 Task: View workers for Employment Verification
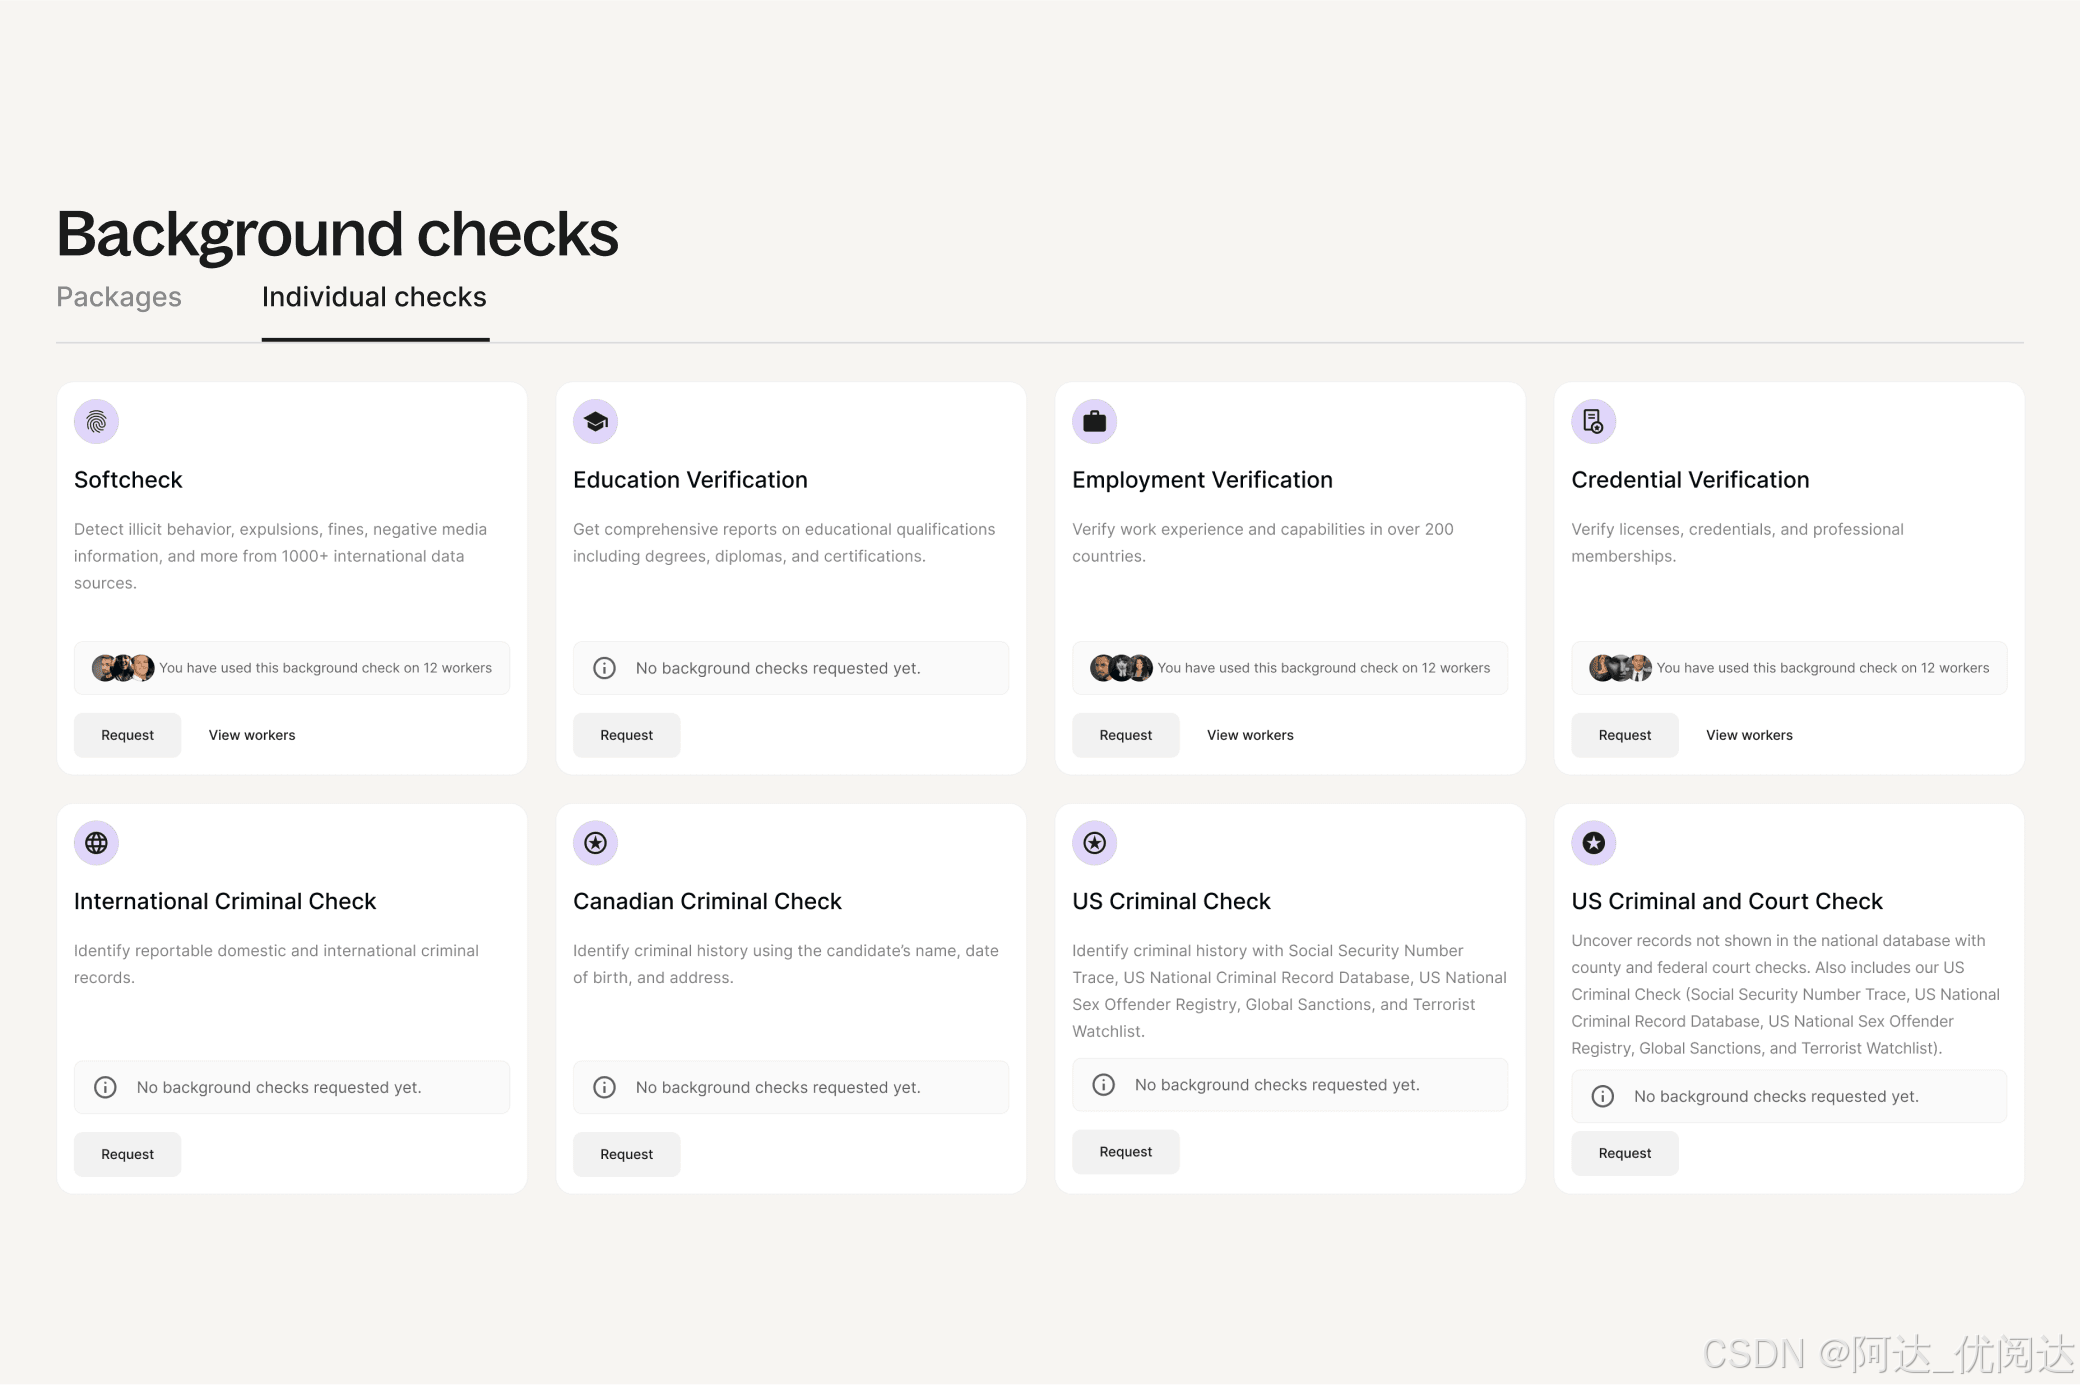(1250, 735)
